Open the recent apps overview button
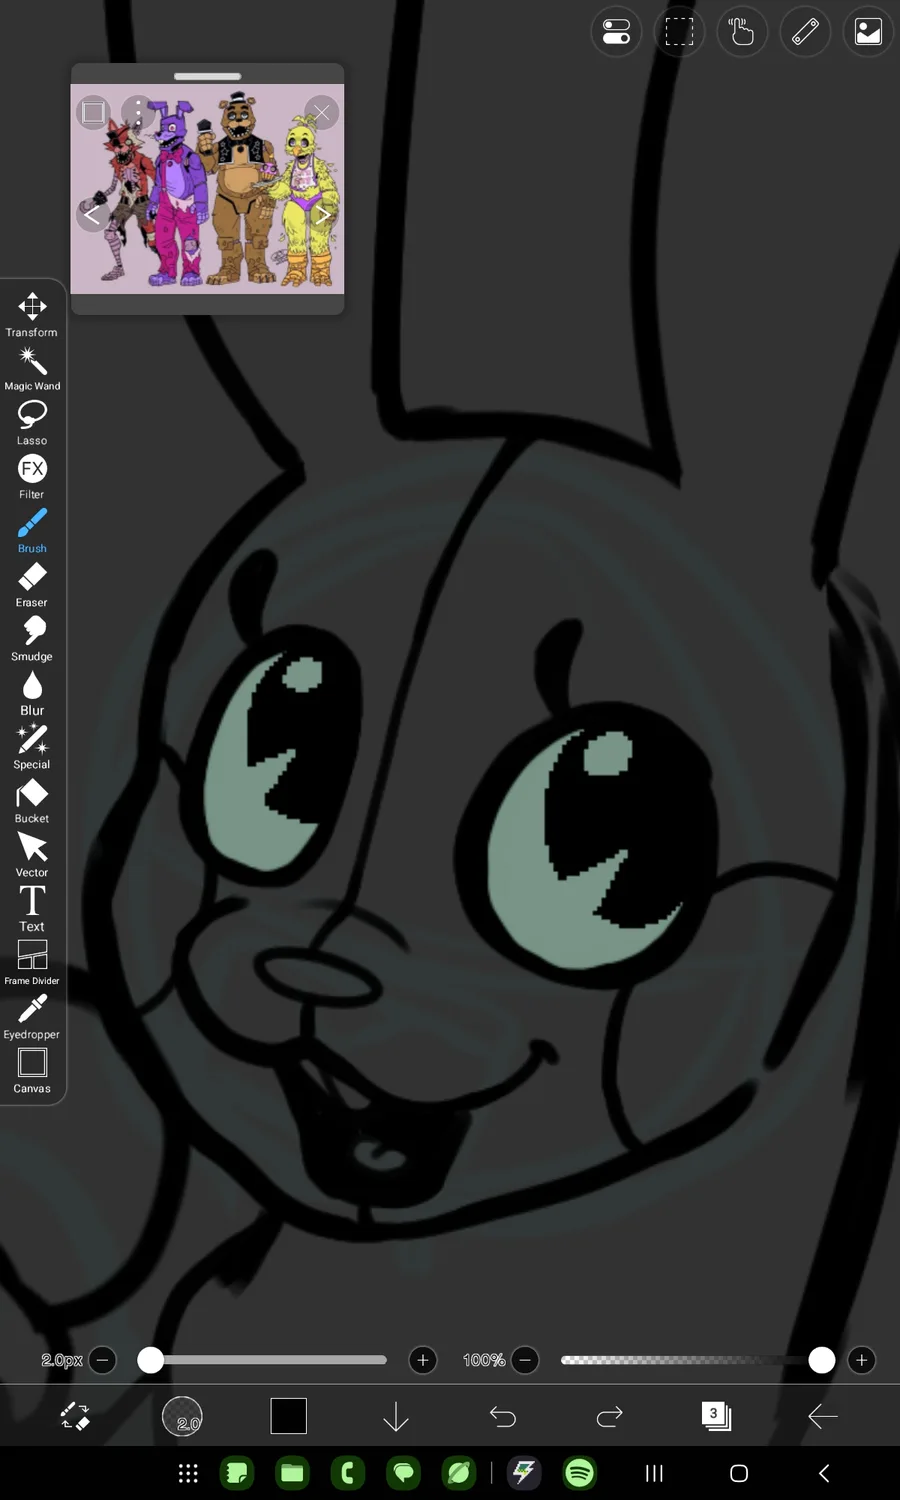 click(654, 1473)
